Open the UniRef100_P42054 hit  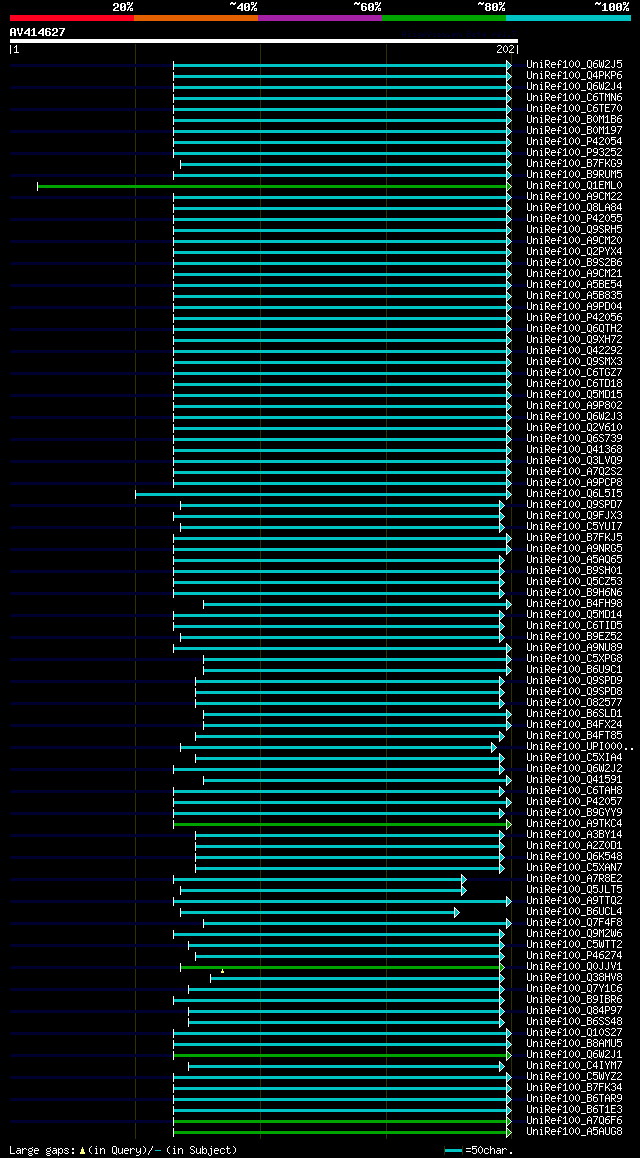click(x=574, y=142)
